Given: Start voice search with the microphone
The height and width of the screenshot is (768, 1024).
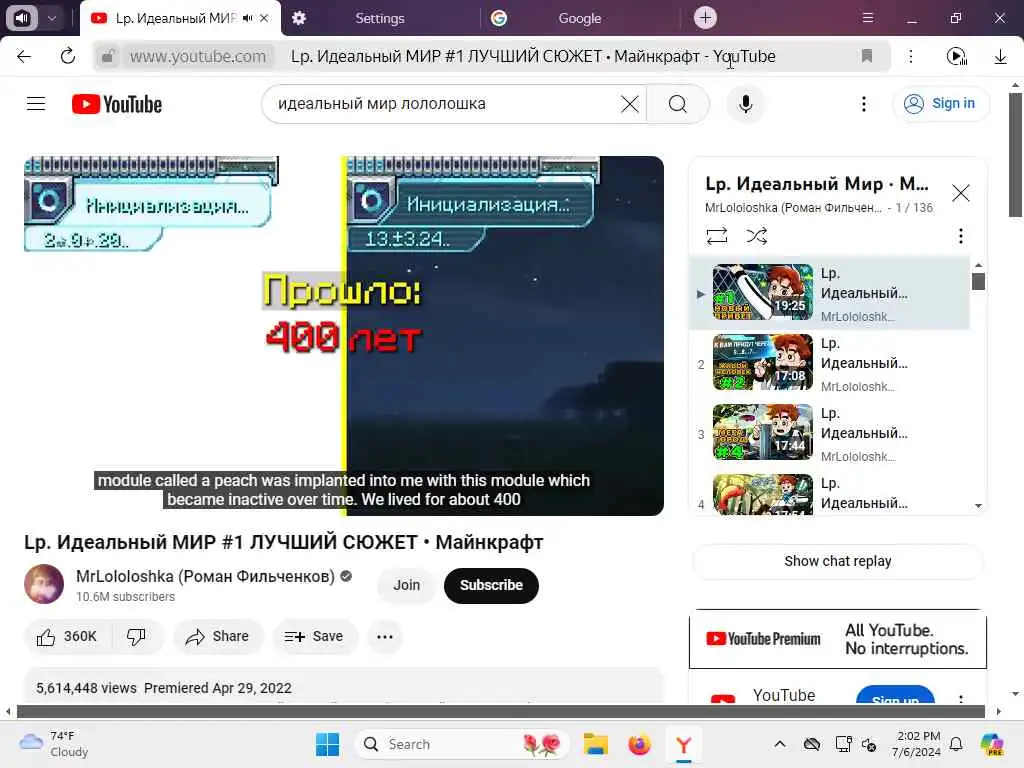Looking at the screenshot, I should [745, 104].
